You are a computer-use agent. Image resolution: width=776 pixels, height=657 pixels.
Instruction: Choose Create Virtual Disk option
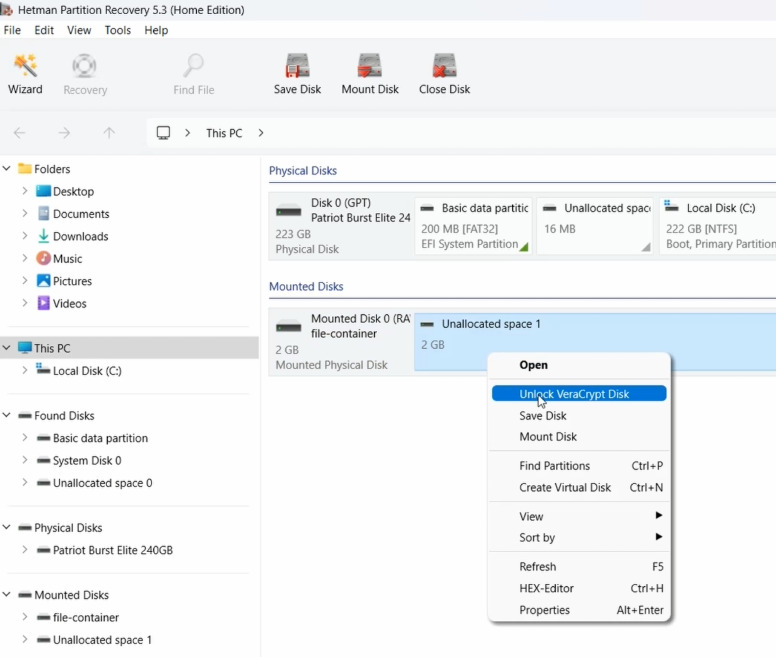pyautogui.click(x=579, y=488)
